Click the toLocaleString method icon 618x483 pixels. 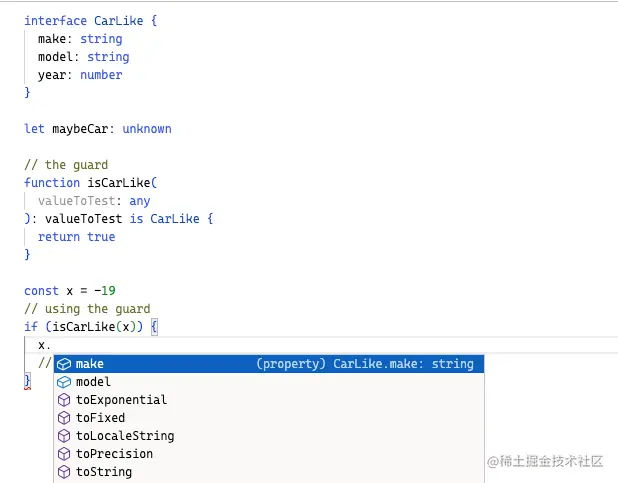[64, 436]
